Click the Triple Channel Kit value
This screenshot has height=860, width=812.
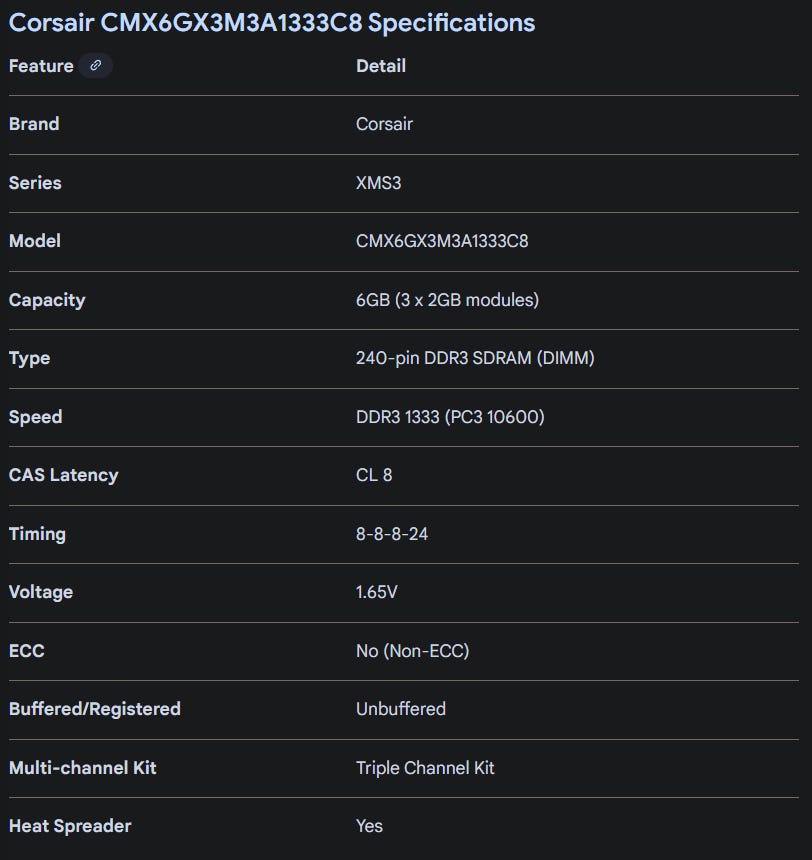tap(425, 768)
